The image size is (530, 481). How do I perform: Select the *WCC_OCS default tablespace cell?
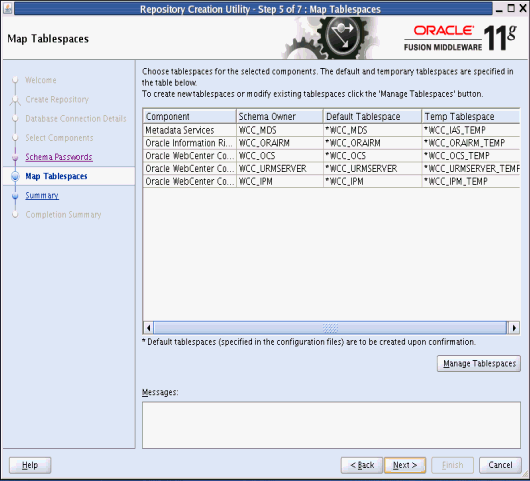pos(372,156)
